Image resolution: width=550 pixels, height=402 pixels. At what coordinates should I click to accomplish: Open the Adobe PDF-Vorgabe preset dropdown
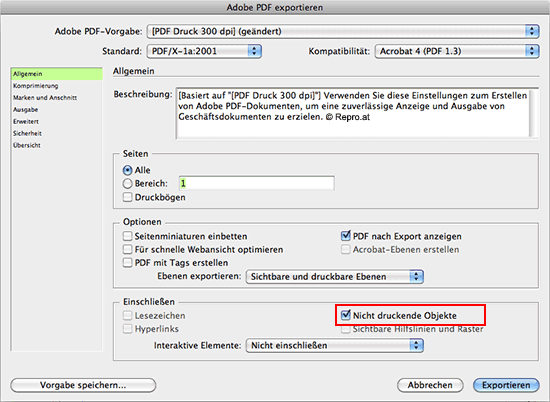pos(343,32)
